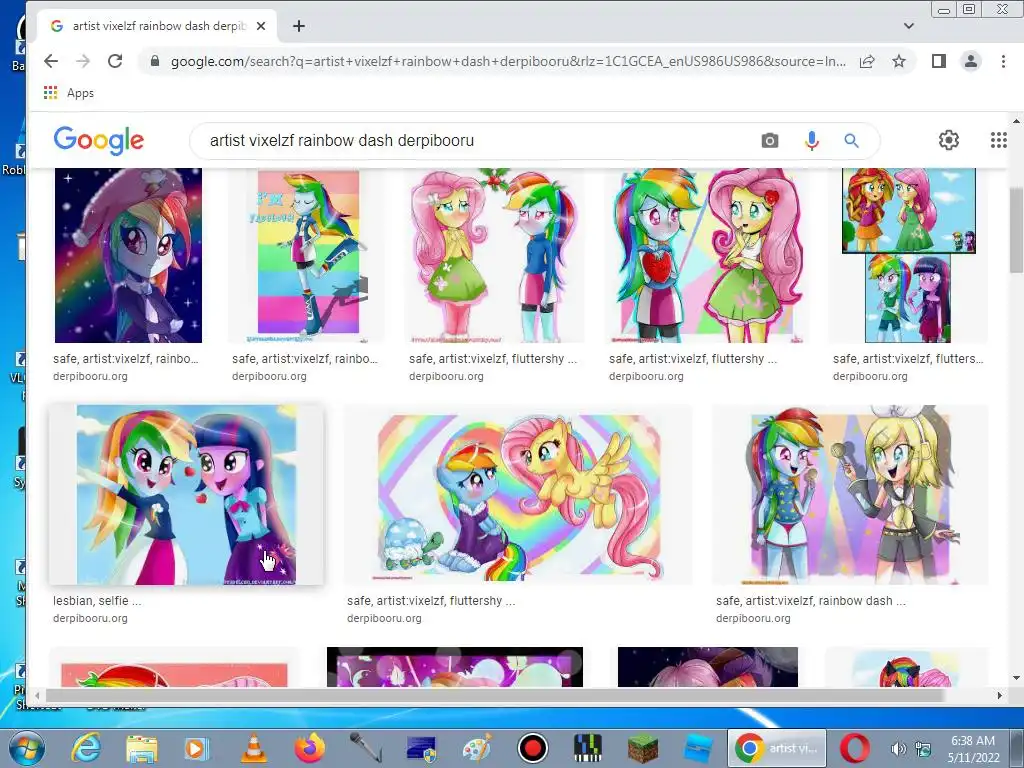Open a new Chrome tab
The image size is (1024, 768).
pos(298,26)
